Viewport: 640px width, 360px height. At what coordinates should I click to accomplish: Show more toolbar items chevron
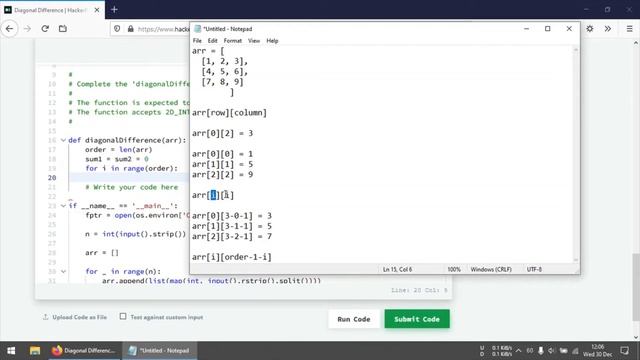pyautogui.click(x=608, y=29)
